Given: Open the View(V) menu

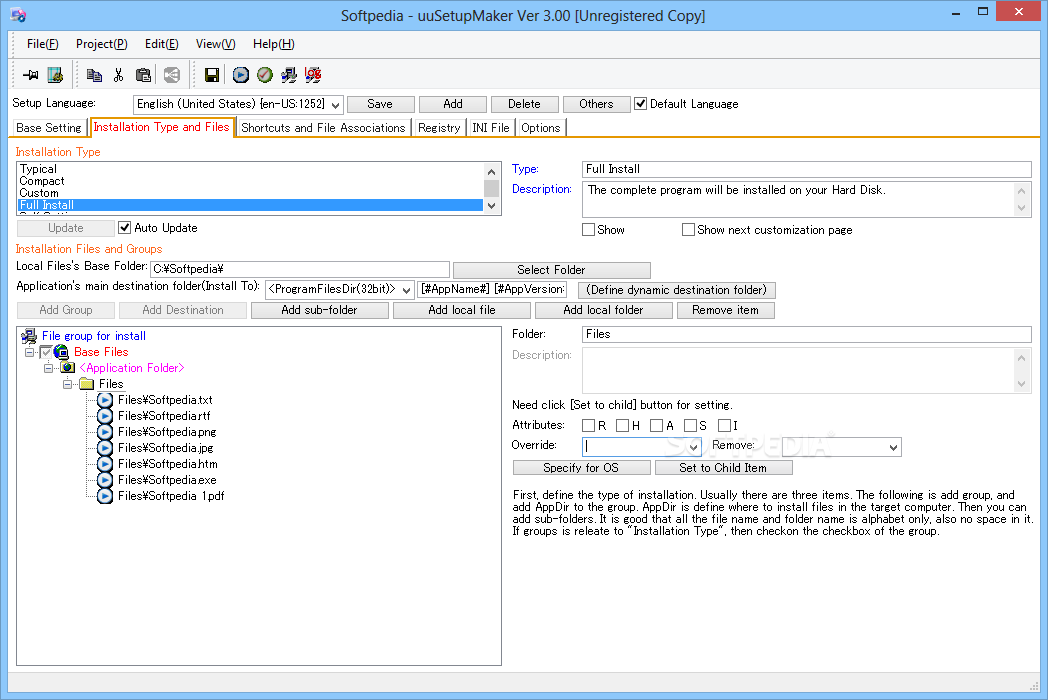Looking at the screenshot, I should (x=215, y=44).
